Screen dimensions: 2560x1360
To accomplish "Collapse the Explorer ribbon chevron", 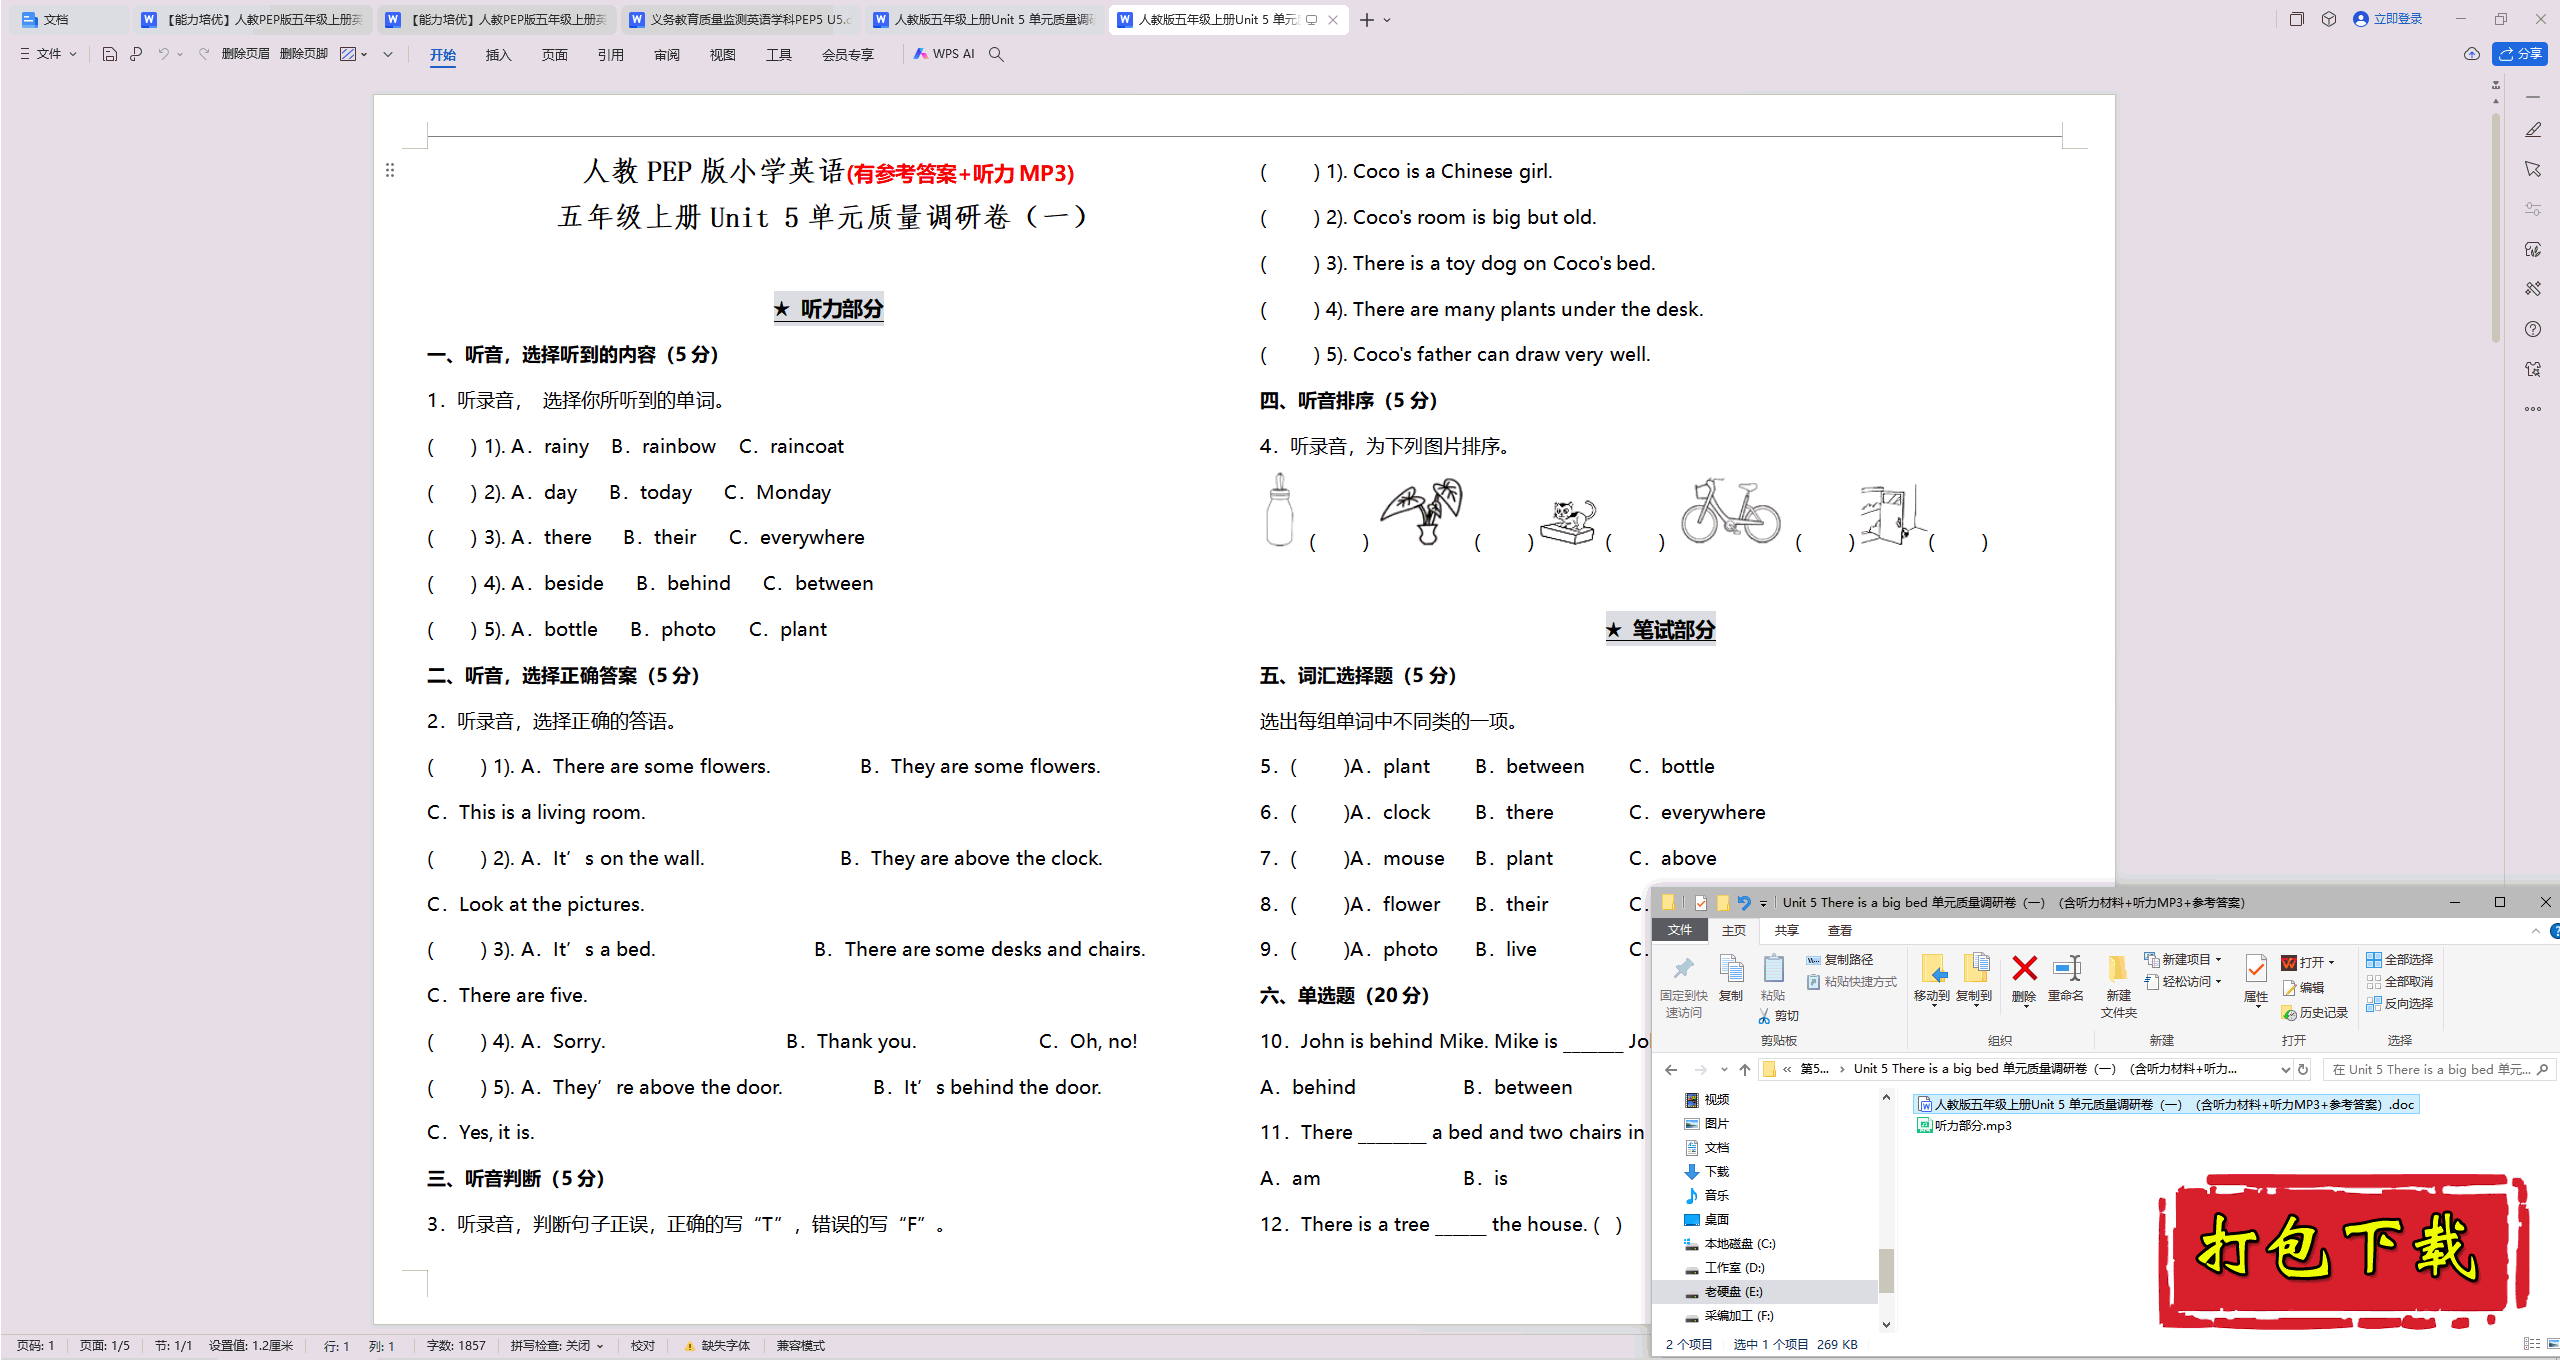I will click(2535, 931).
